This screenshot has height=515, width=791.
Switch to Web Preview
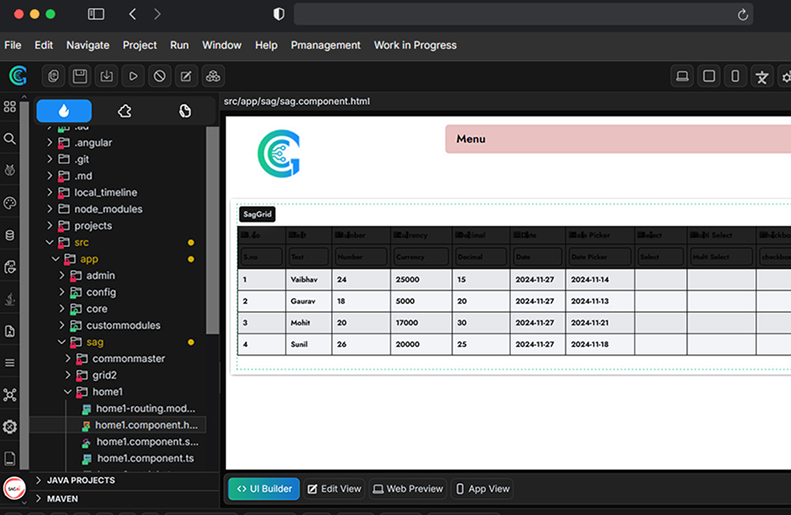pyautogui.click(x=407, y=489)
